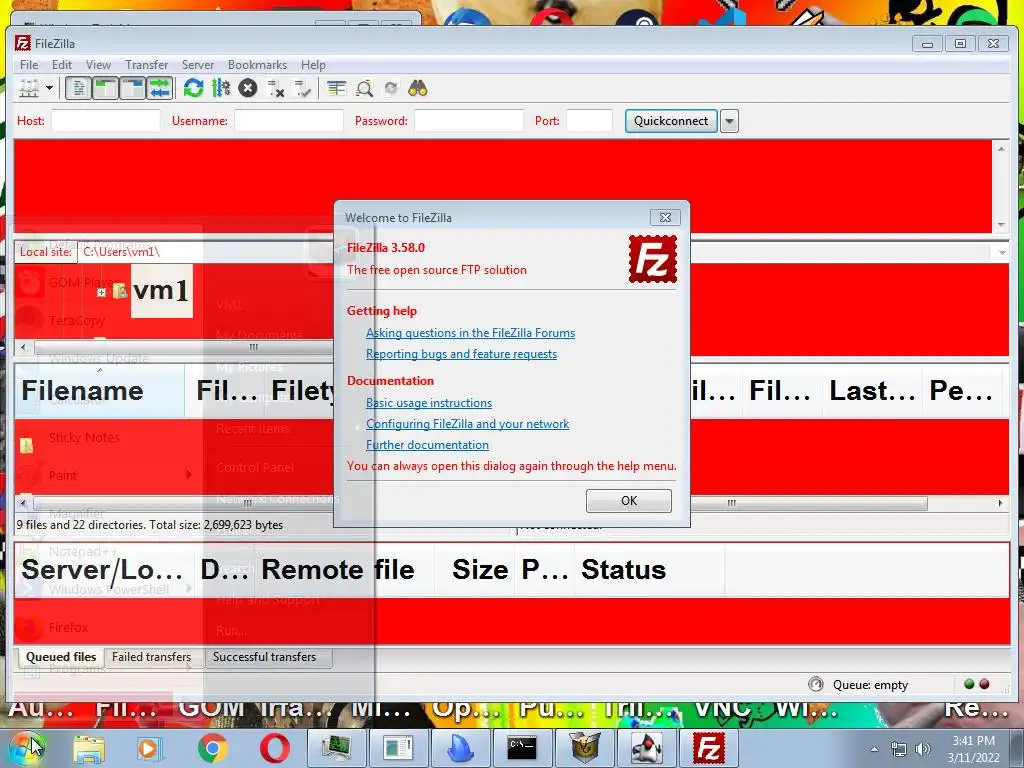Focus the Port input field

tap(589, 121)
